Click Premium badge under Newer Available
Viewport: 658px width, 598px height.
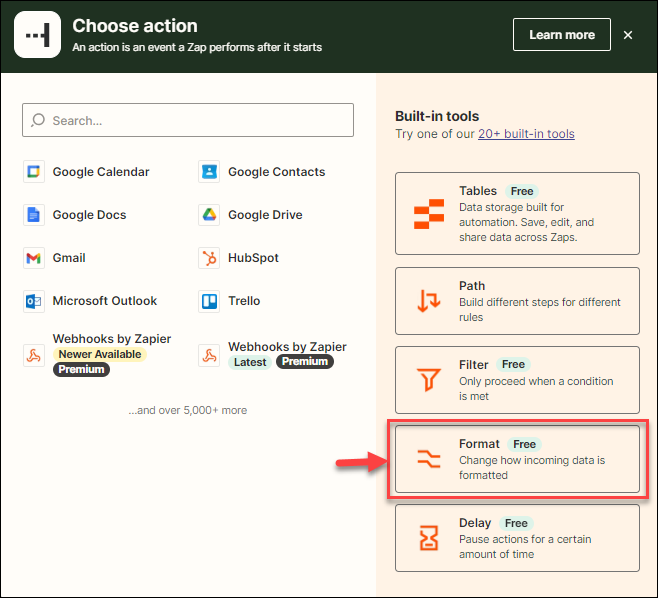tap(81, 369)
